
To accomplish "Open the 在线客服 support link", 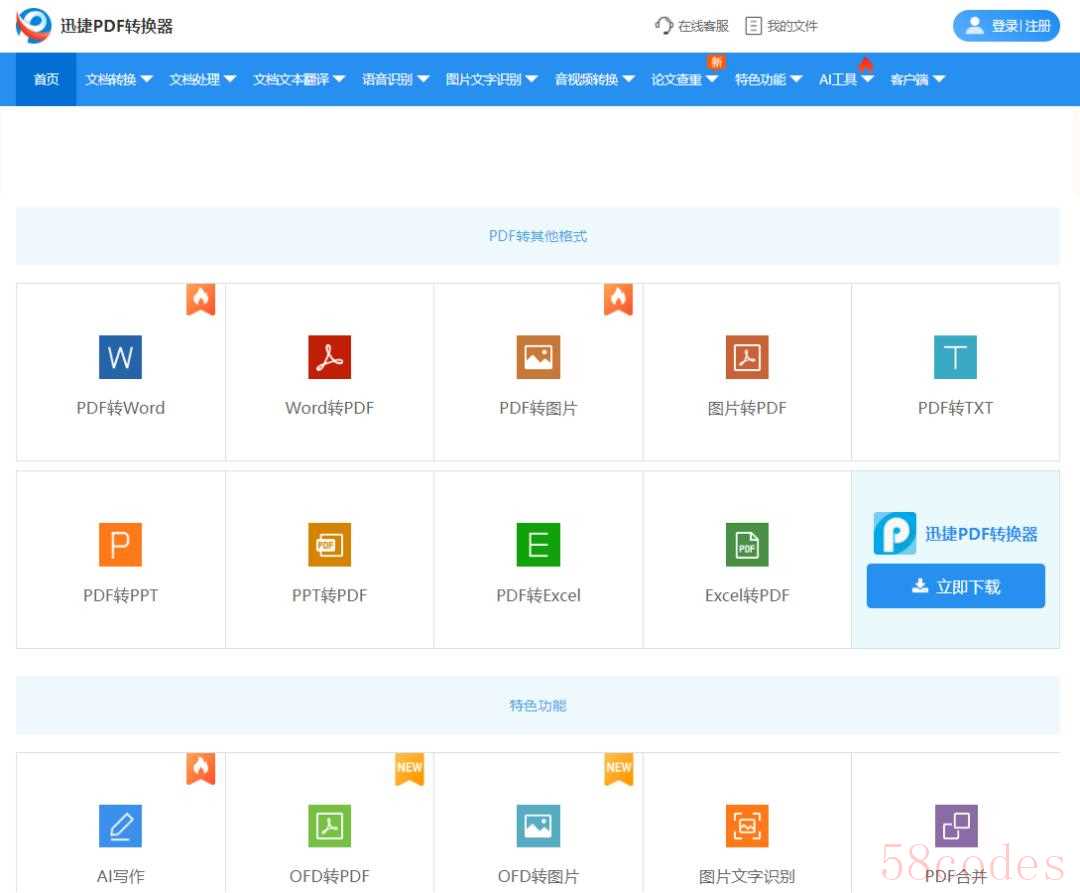I will pyautogui.click(x=692, y=26).
